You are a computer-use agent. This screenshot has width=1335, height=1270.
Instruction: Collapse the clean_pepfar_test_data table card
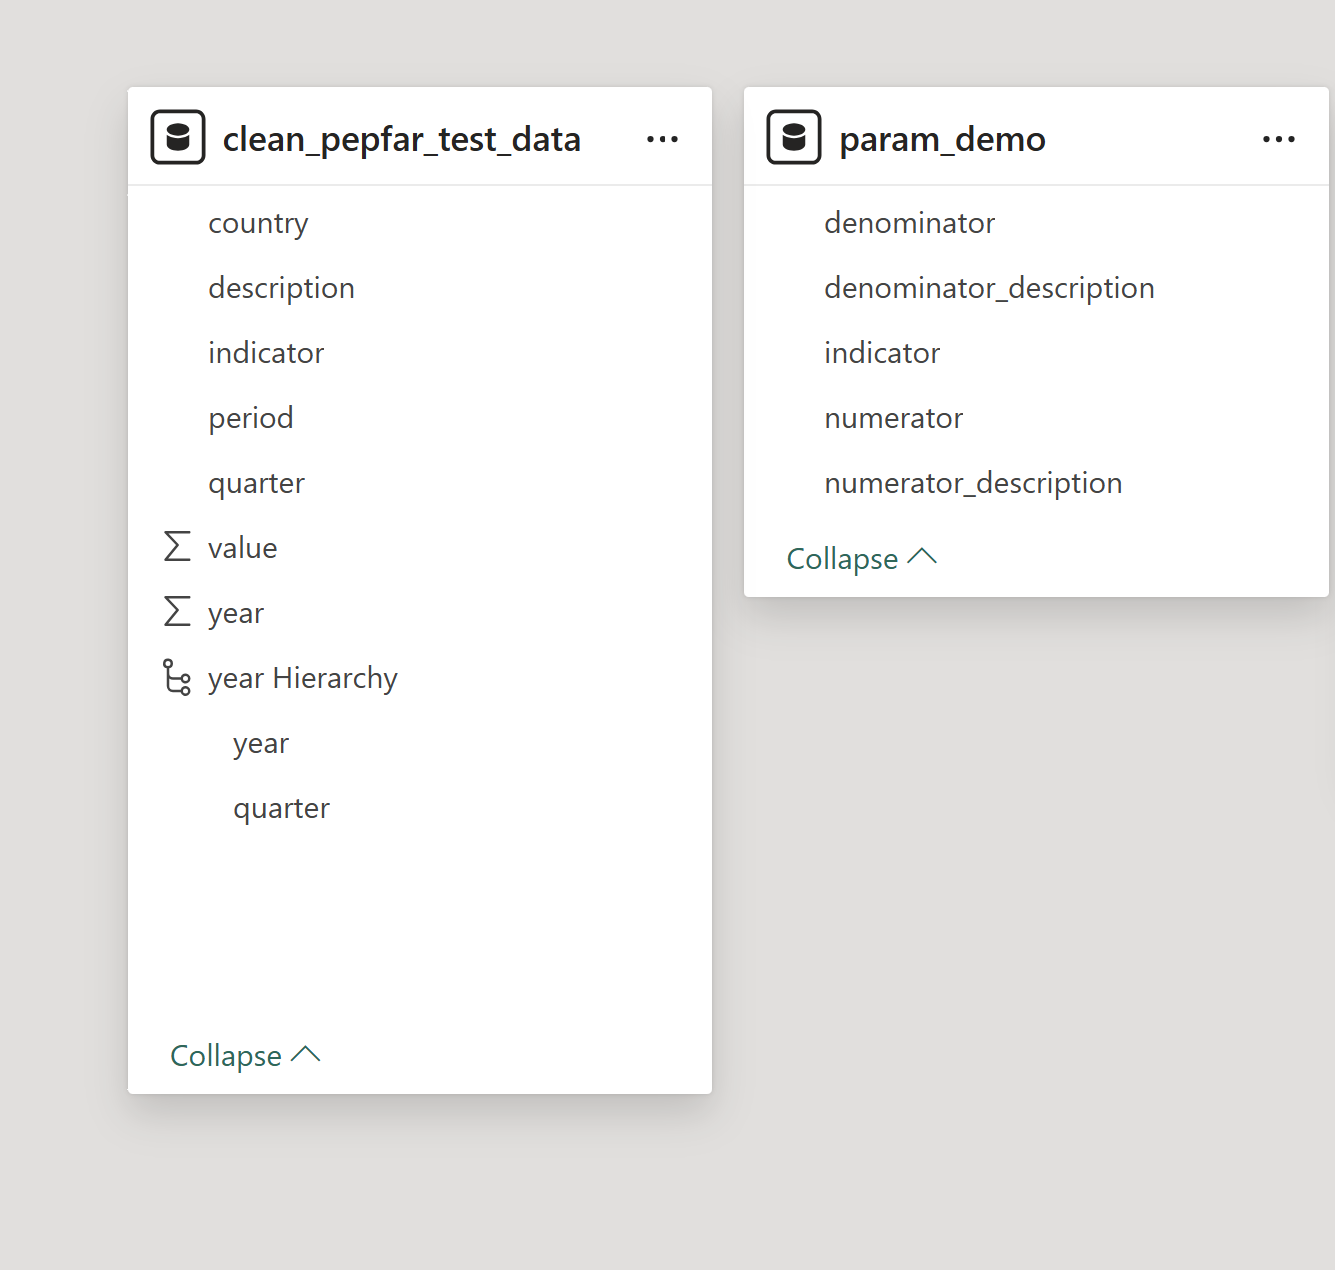245,1055
